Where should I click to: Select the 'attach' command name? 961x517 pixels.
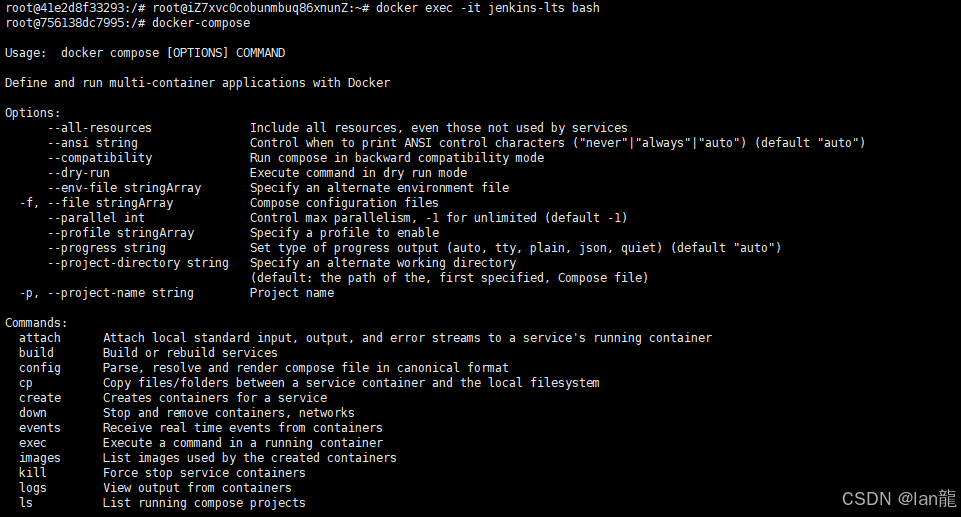[40, 338]
